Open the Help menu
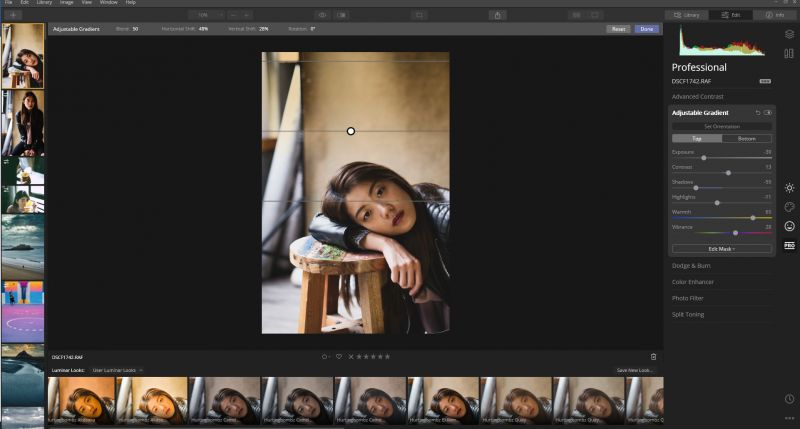Image resolution: width=800 pixels, height=429 pixels. 131,3
